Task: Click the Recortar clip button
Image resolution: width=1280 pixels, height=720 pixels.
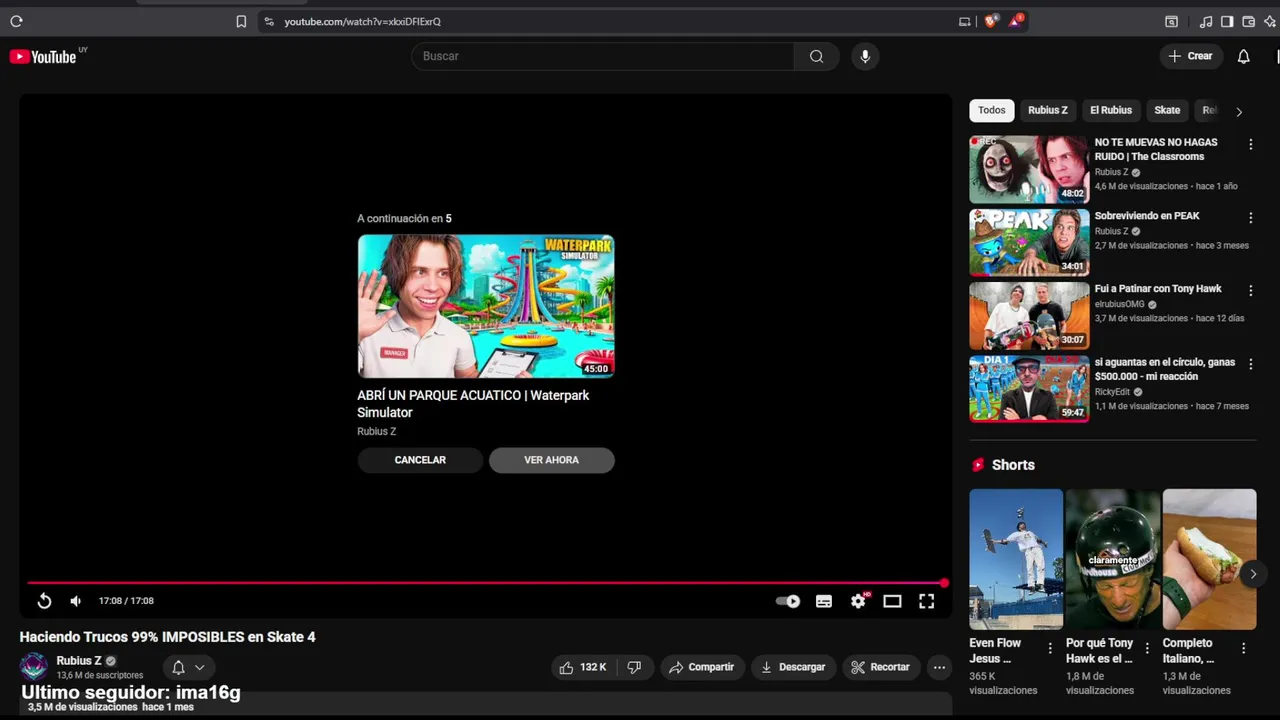Action: click(880, 667)
